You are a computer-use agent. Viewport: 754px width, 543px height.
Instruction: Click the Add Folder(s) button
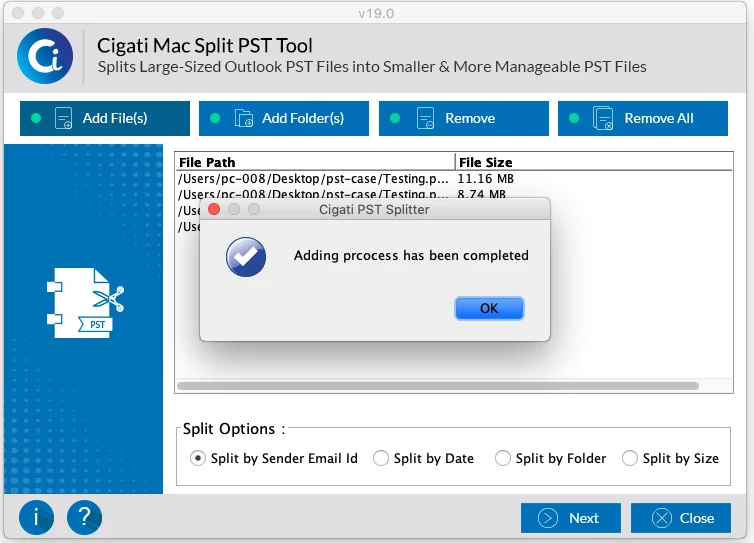[x=284, y=118]
